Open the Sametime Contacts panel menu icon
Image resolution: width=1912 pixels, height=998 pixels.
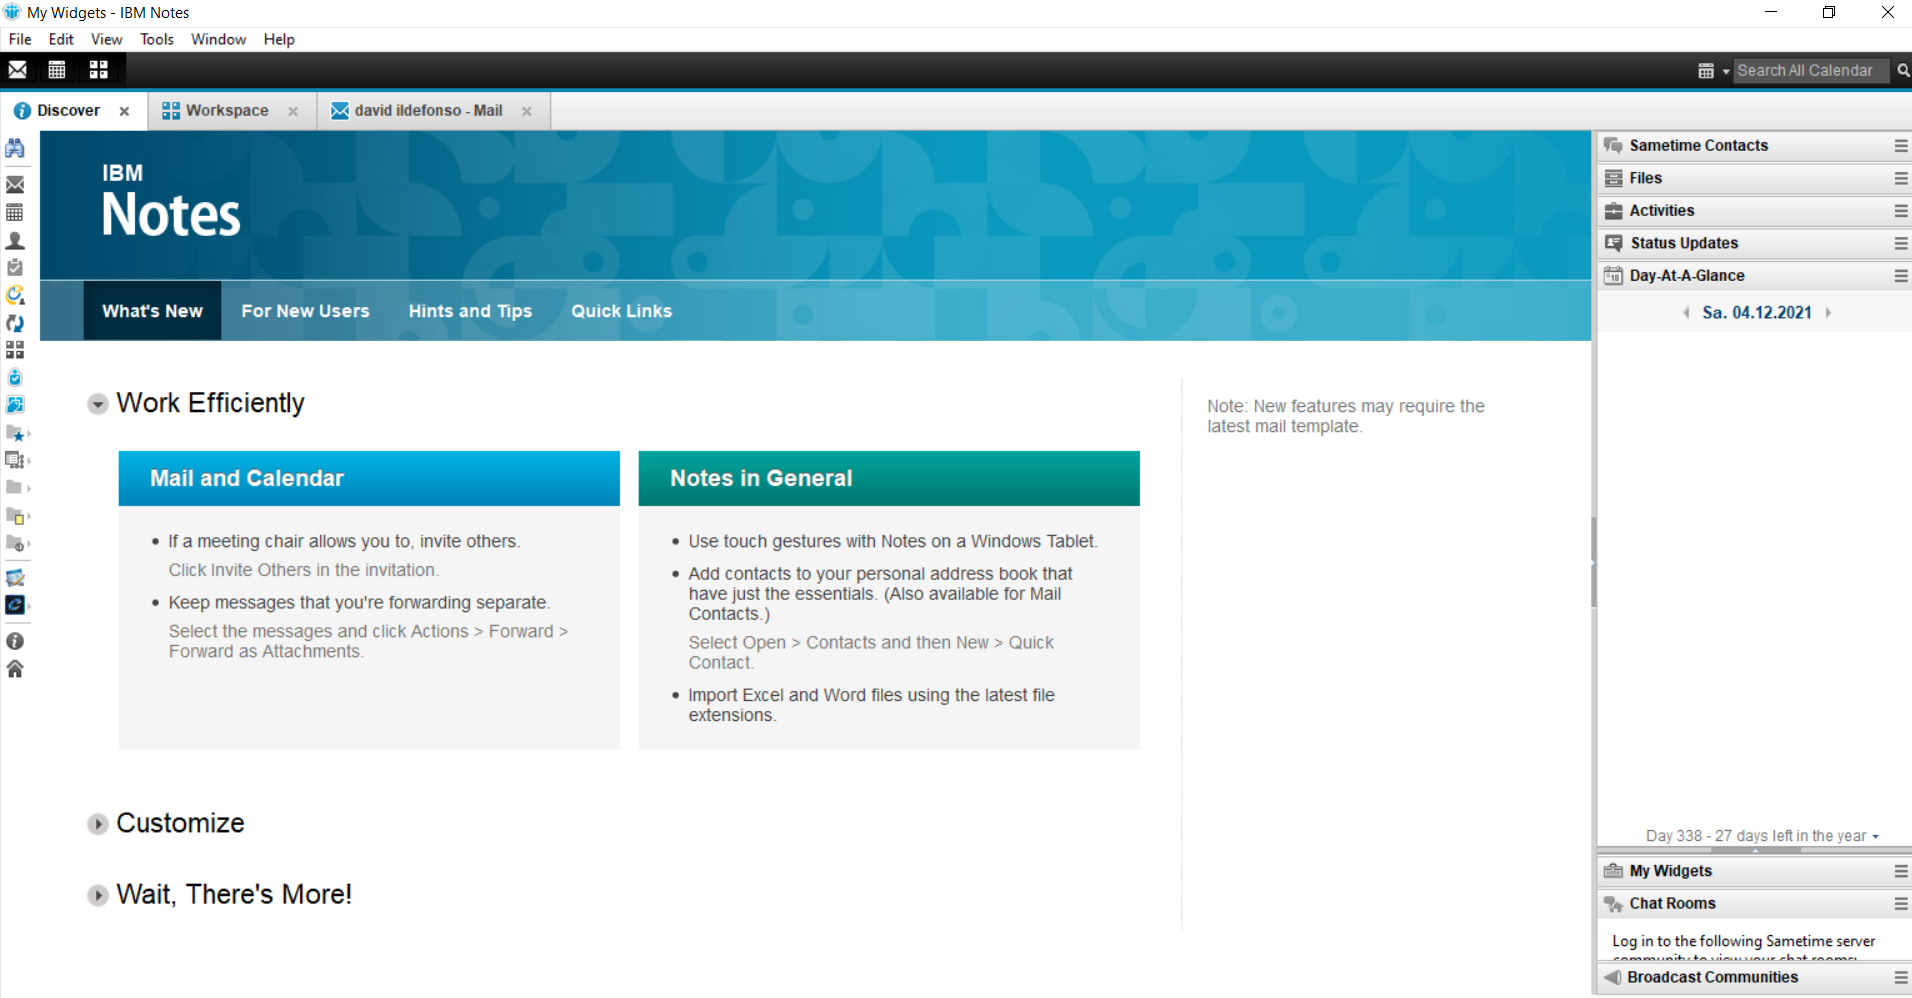point(1900,146)
